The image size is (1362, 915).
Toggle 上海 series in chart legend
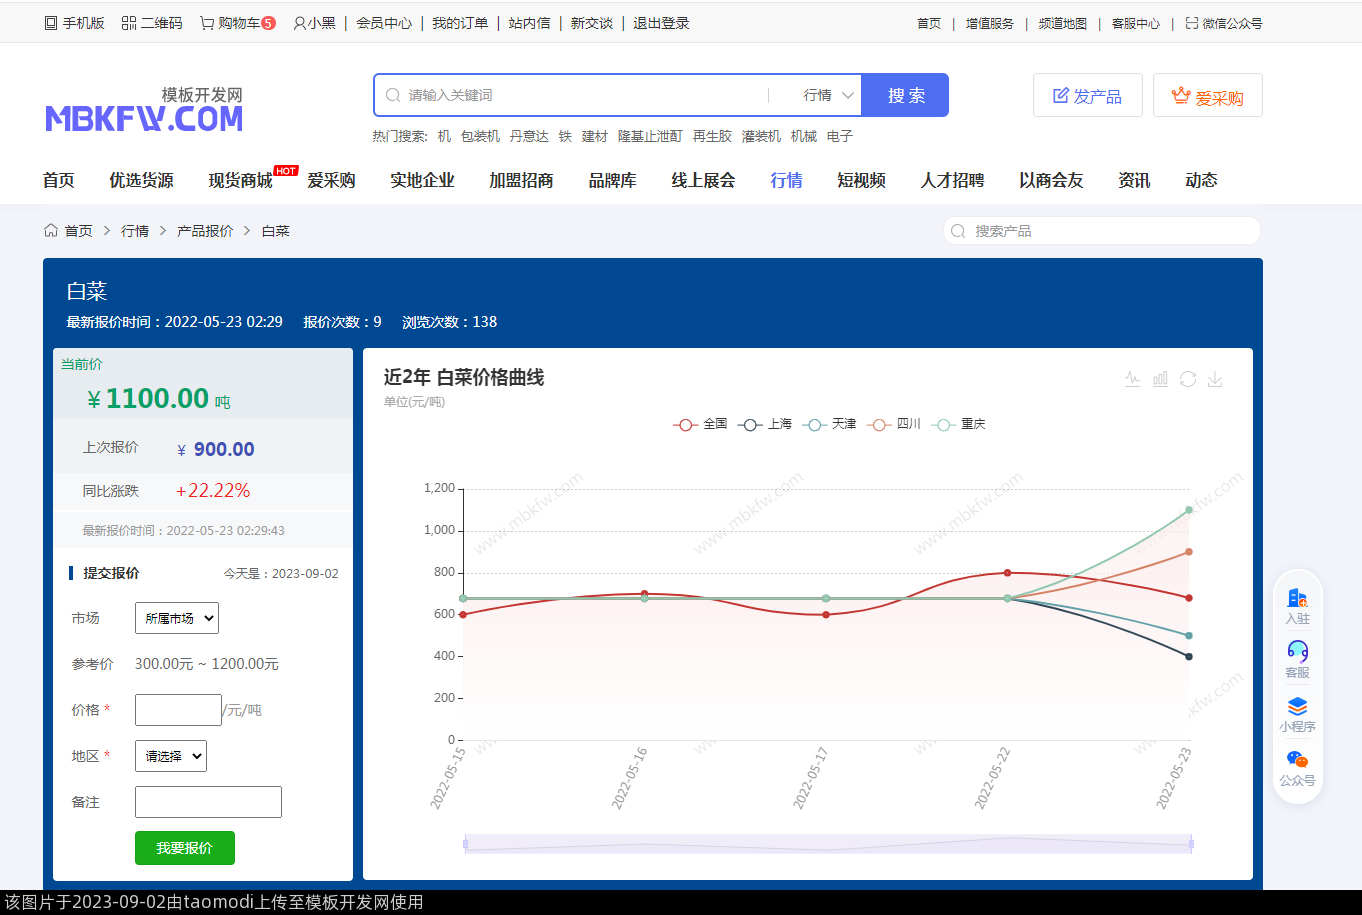pyautogui.click(x=765, y=424)
